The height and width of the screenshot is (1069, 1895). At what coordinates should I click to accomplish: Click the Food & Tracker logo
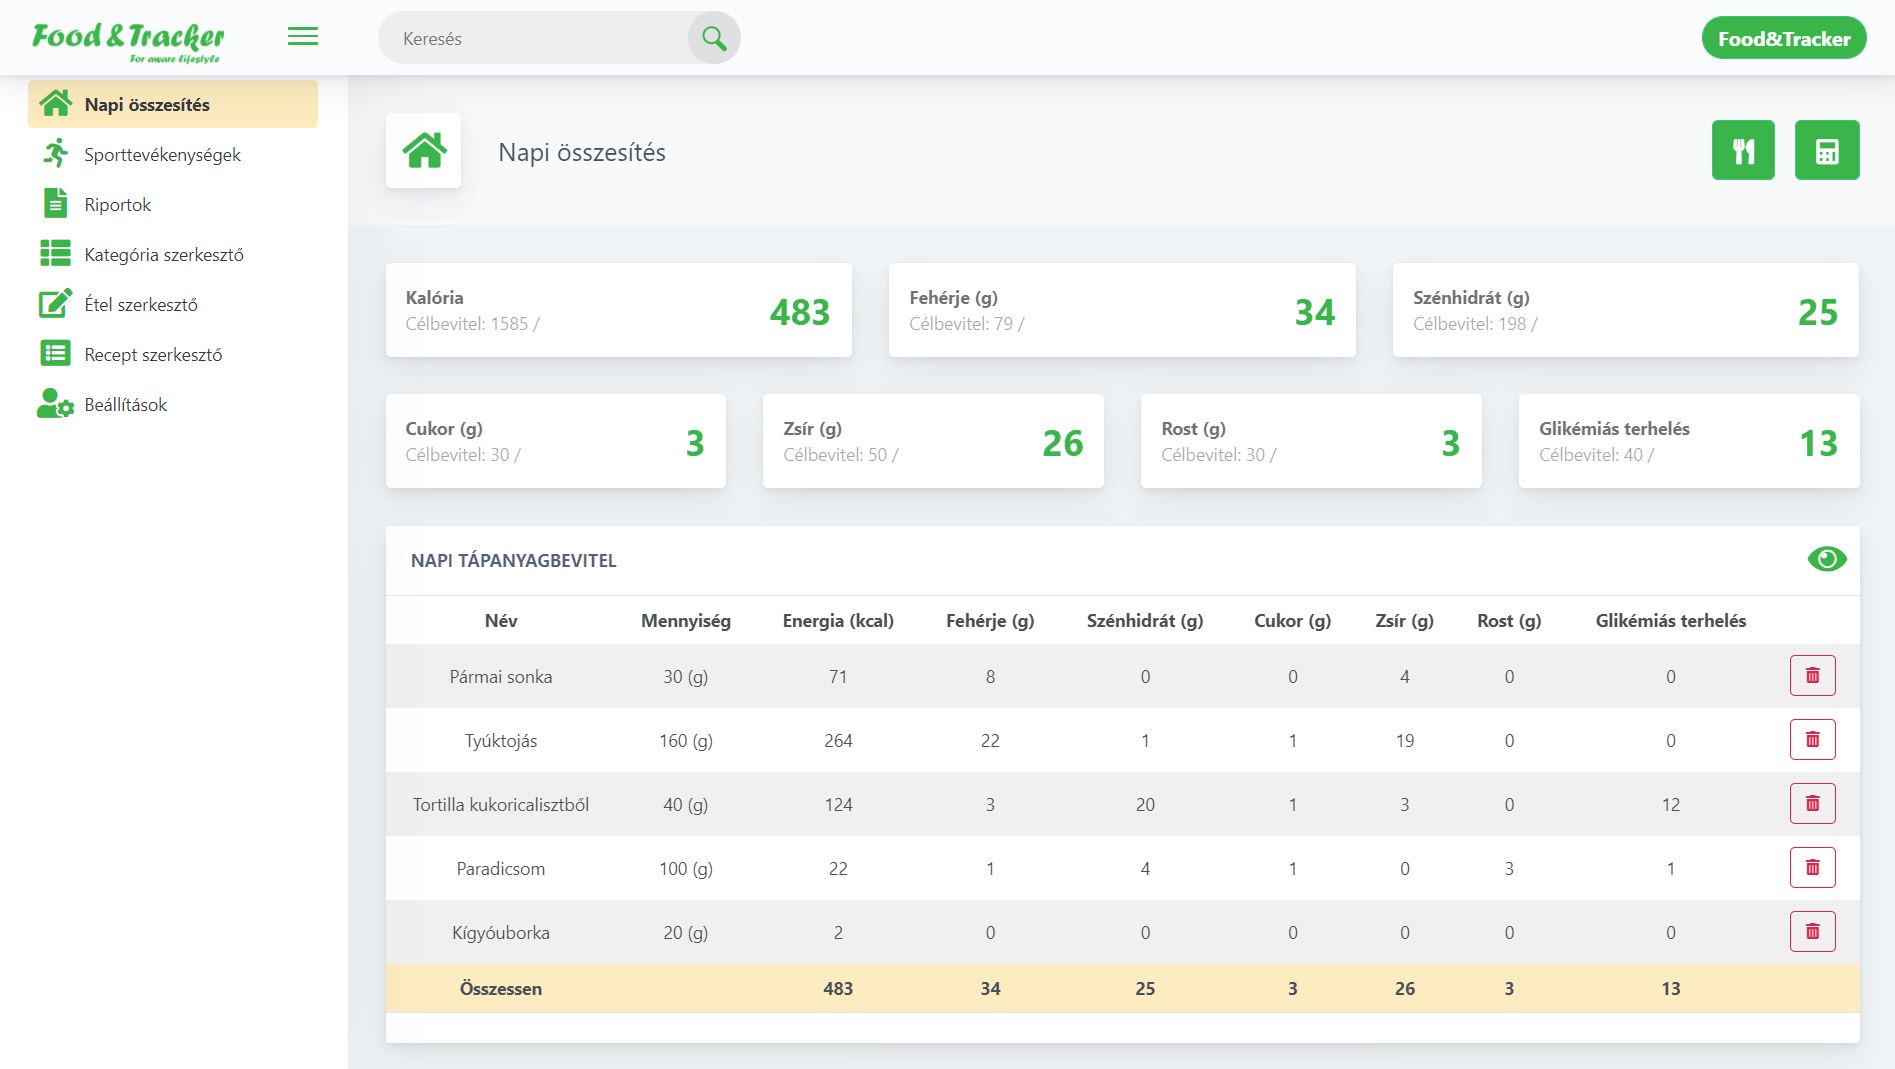[x=128, y=42]
